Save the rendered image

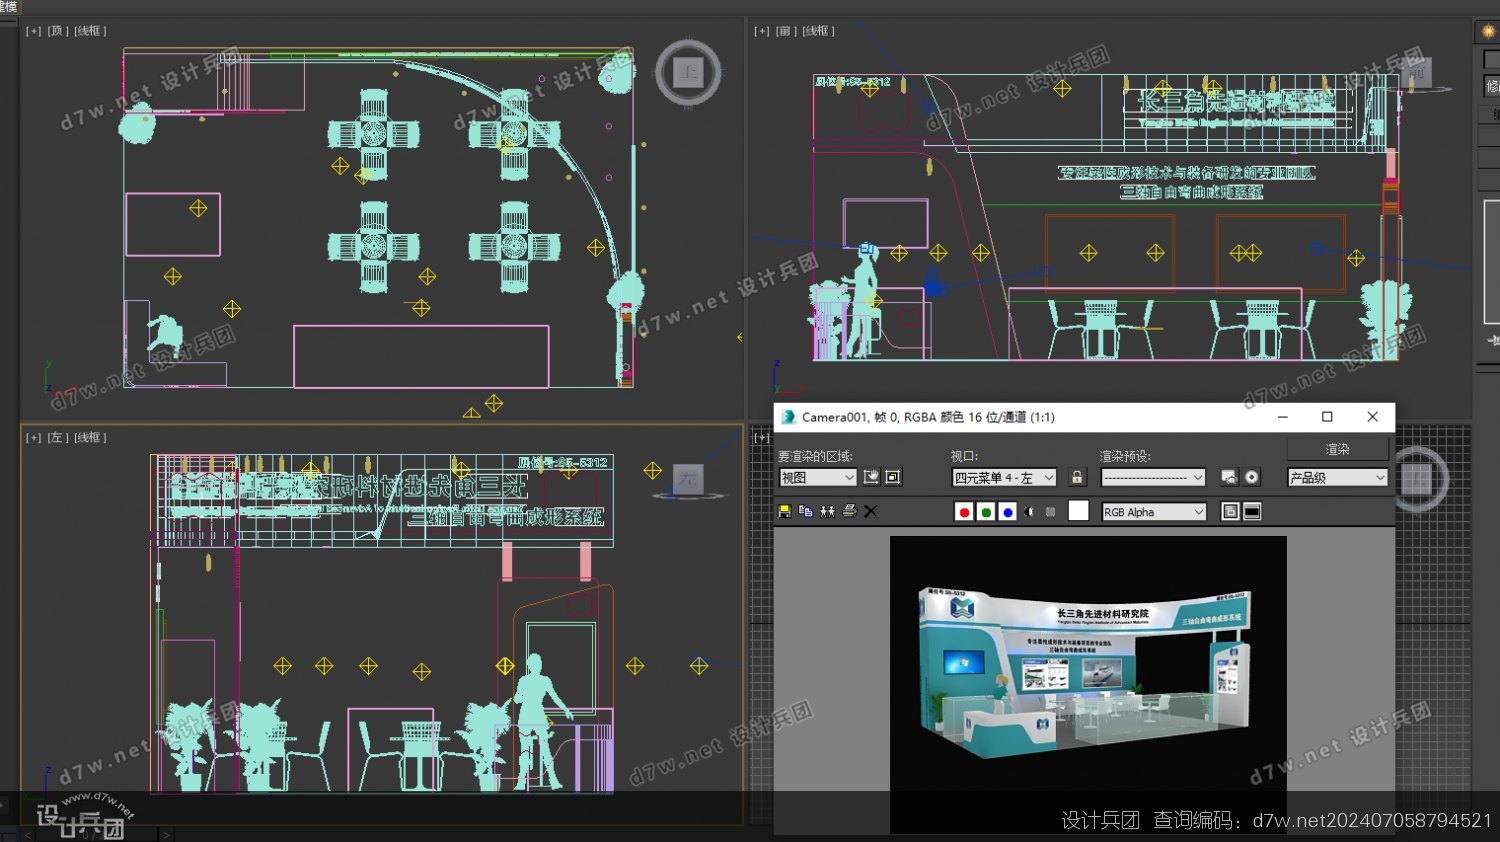pos(784,511)
